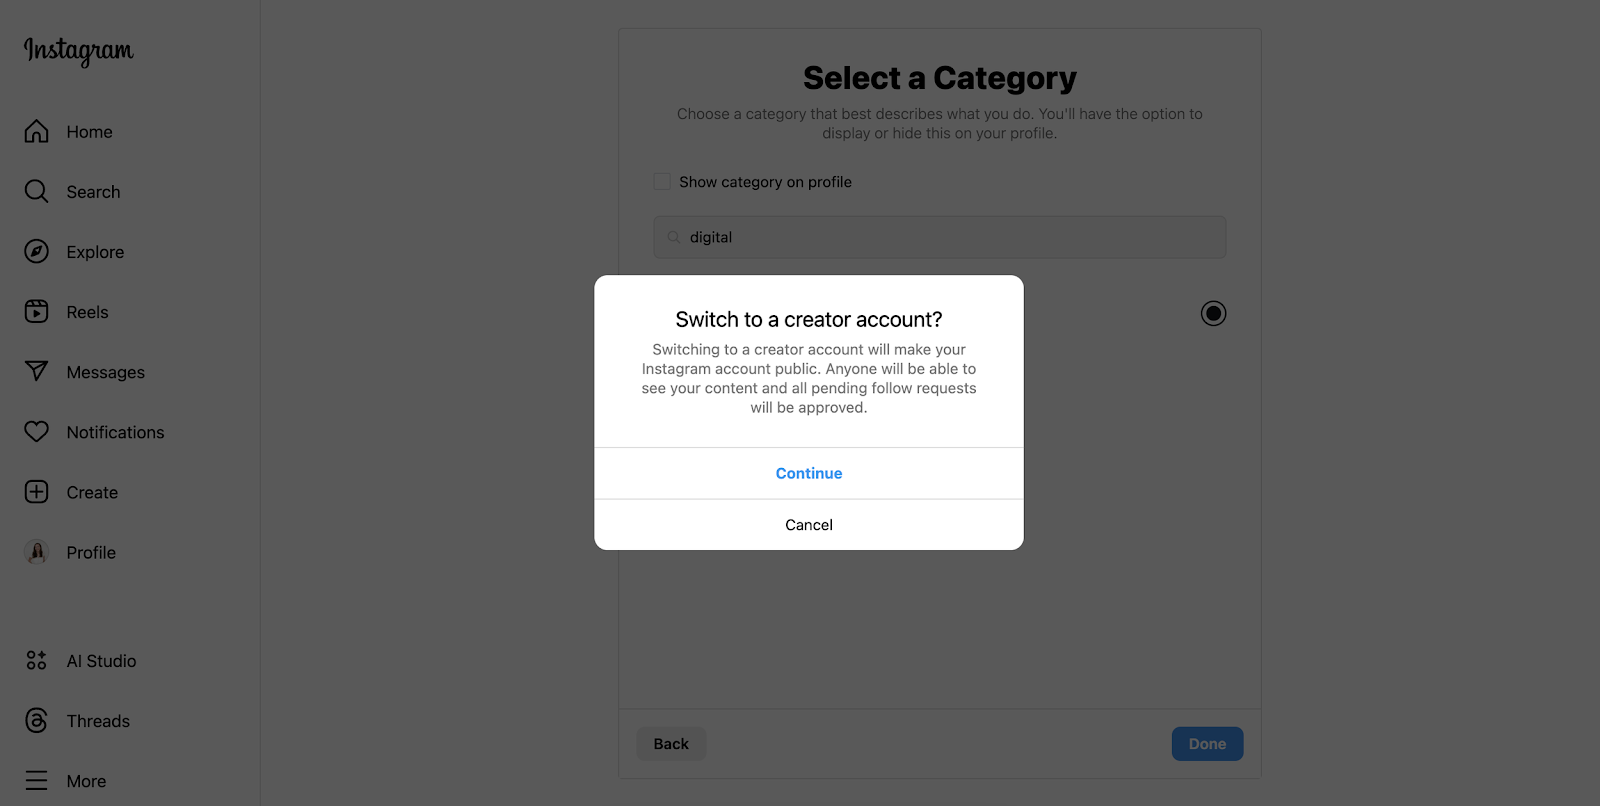
Task: Click the Create plus icon
Action: click(x=37, y=492)
